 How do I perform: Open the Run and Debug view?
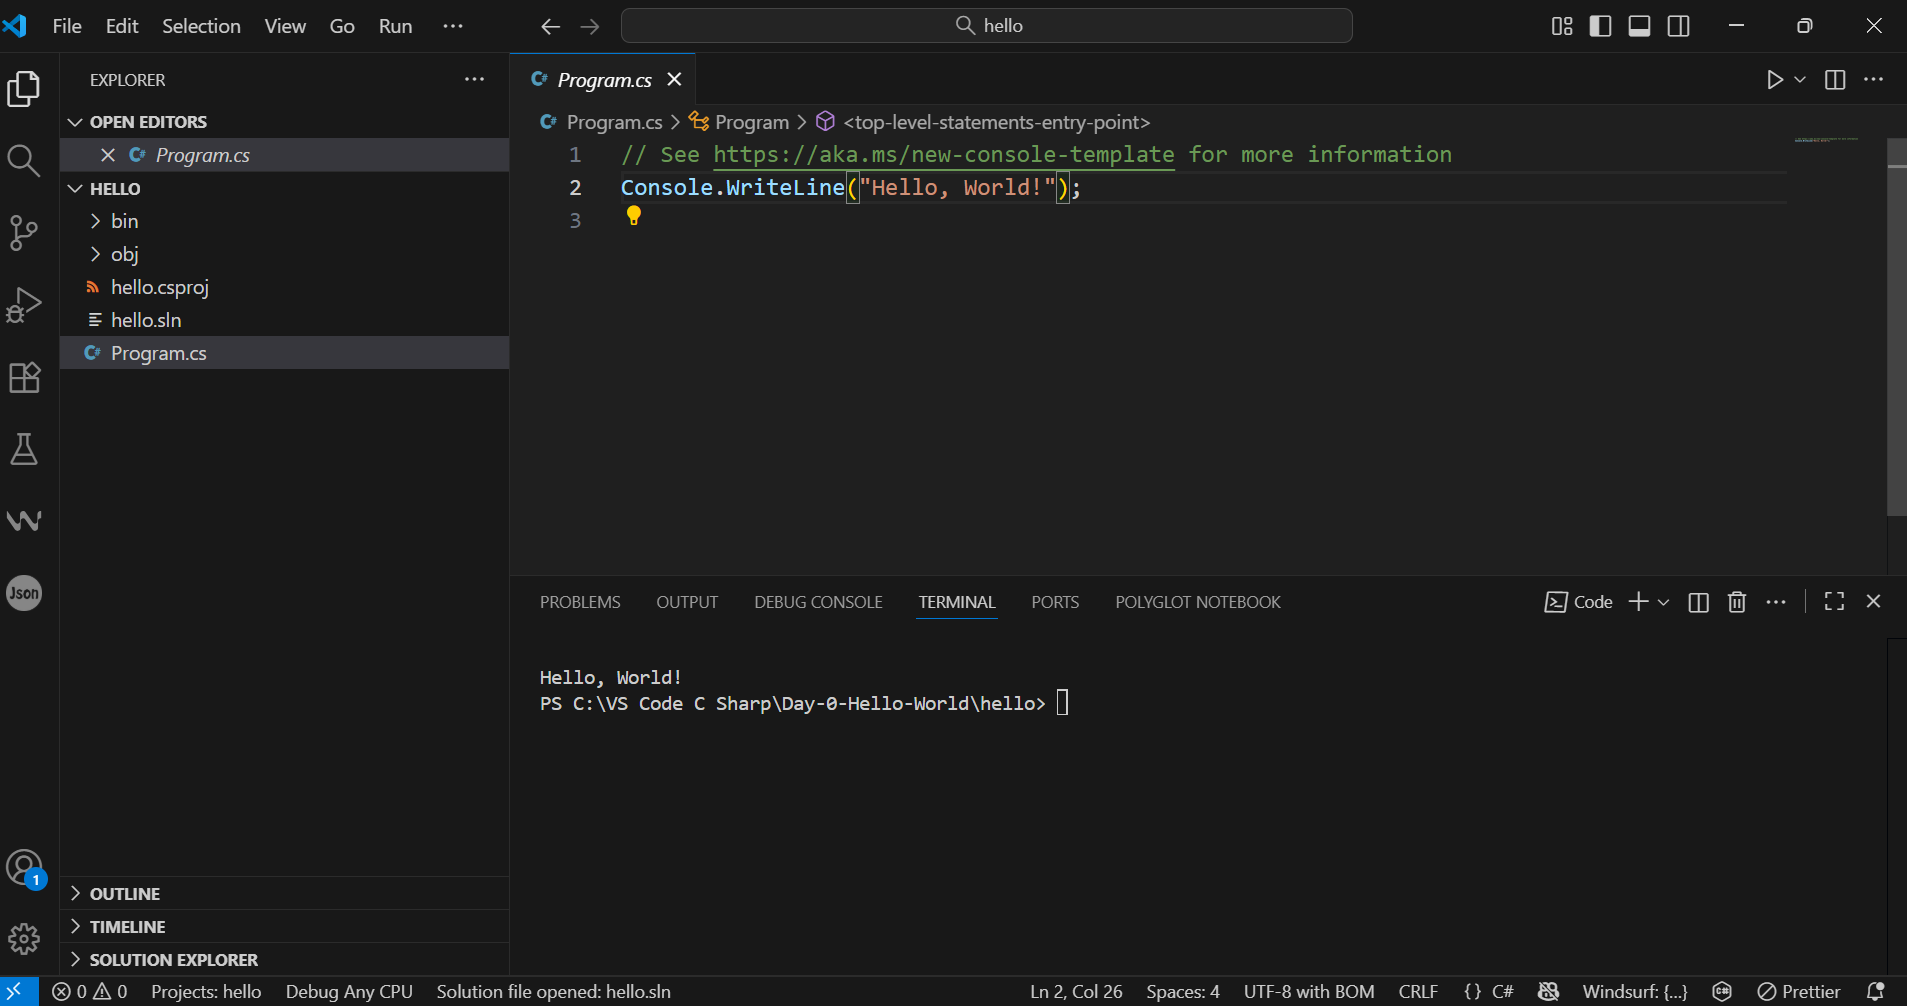[x=23, y=305]
